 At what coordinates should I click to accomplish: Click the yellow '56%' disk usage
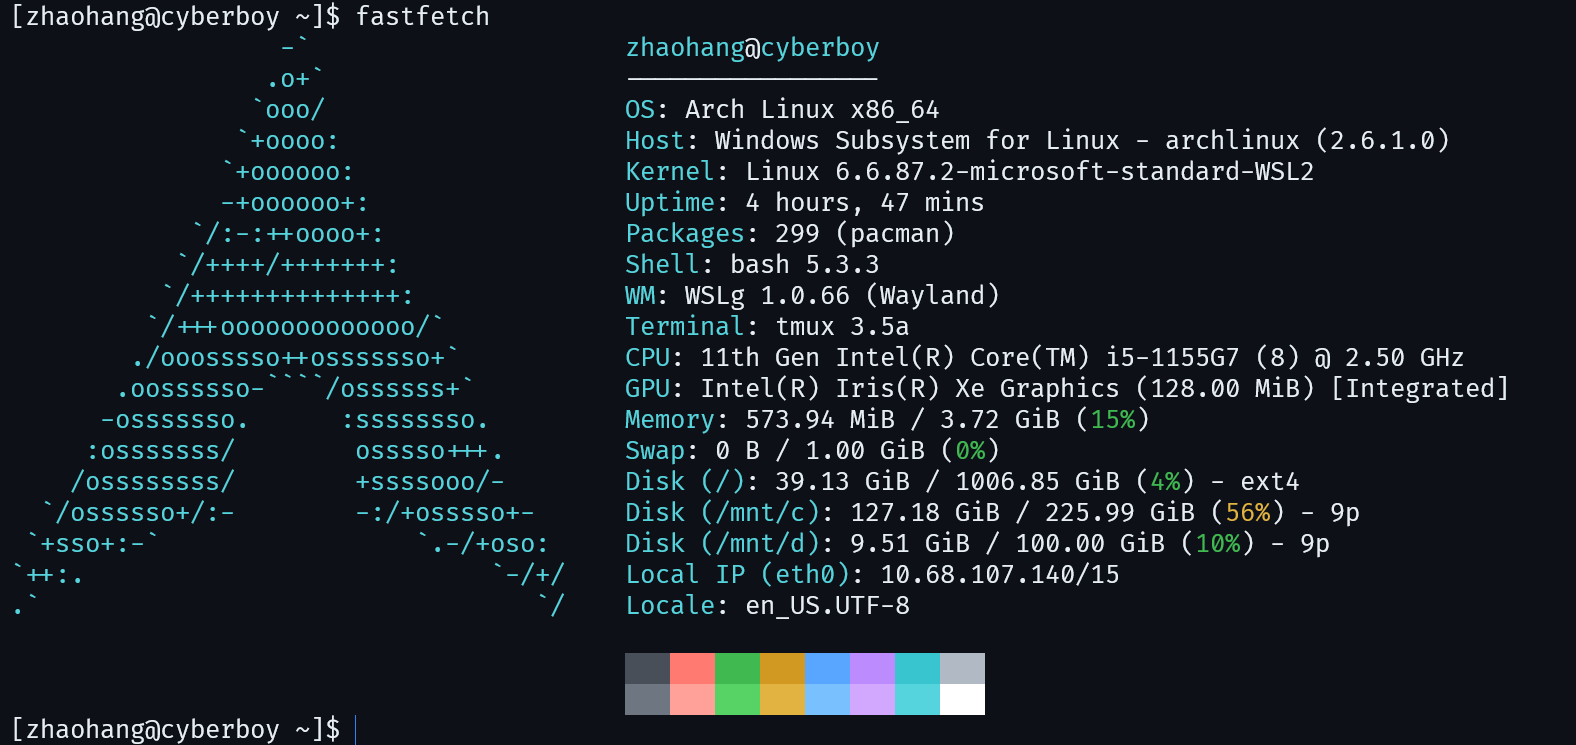(1247, 513)
